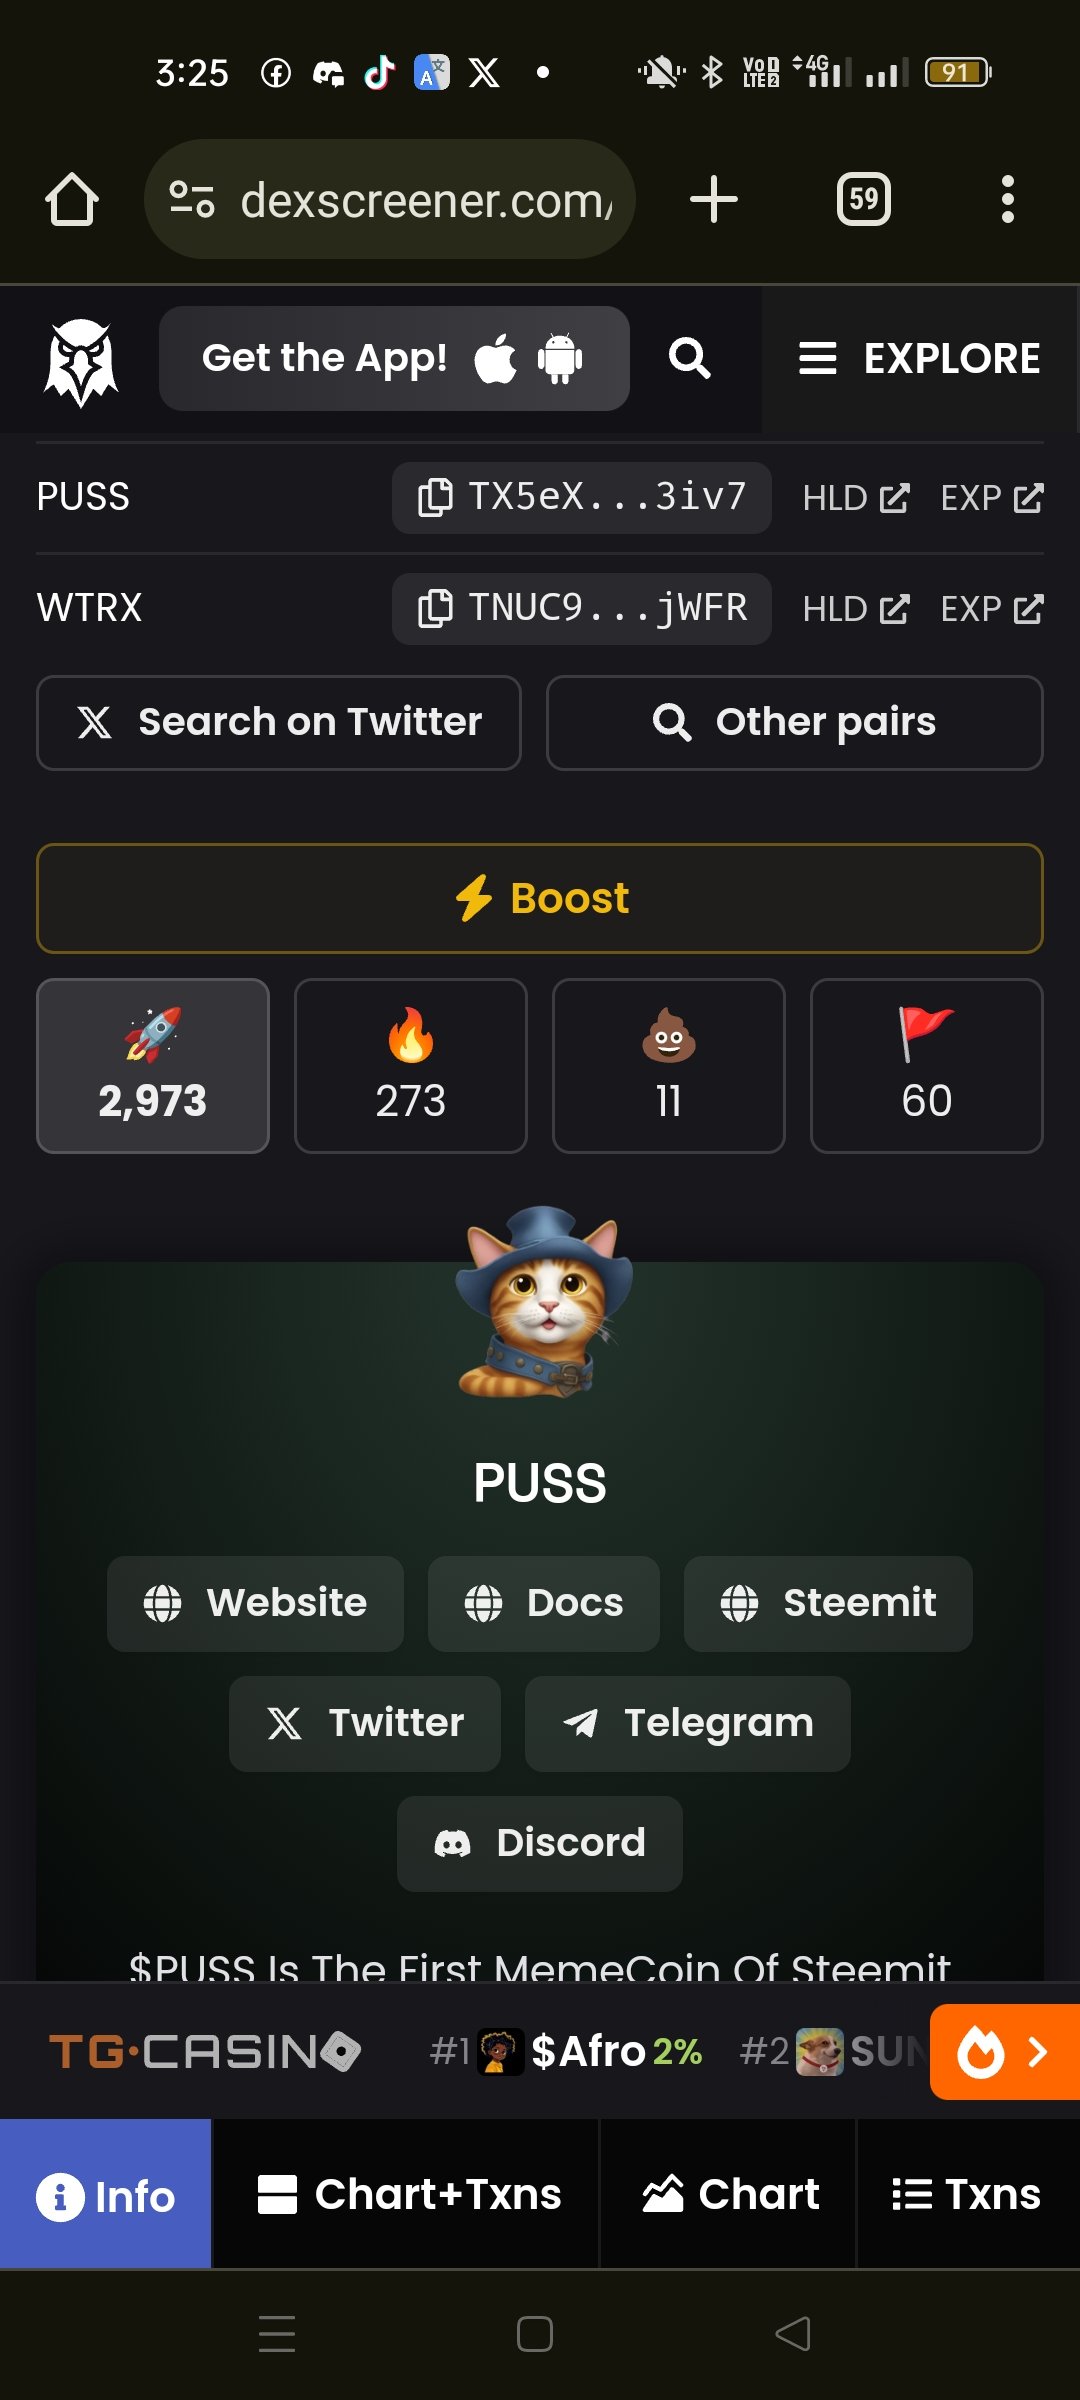
Task: Vote with the poop reaction 11
Action: 669,1066
